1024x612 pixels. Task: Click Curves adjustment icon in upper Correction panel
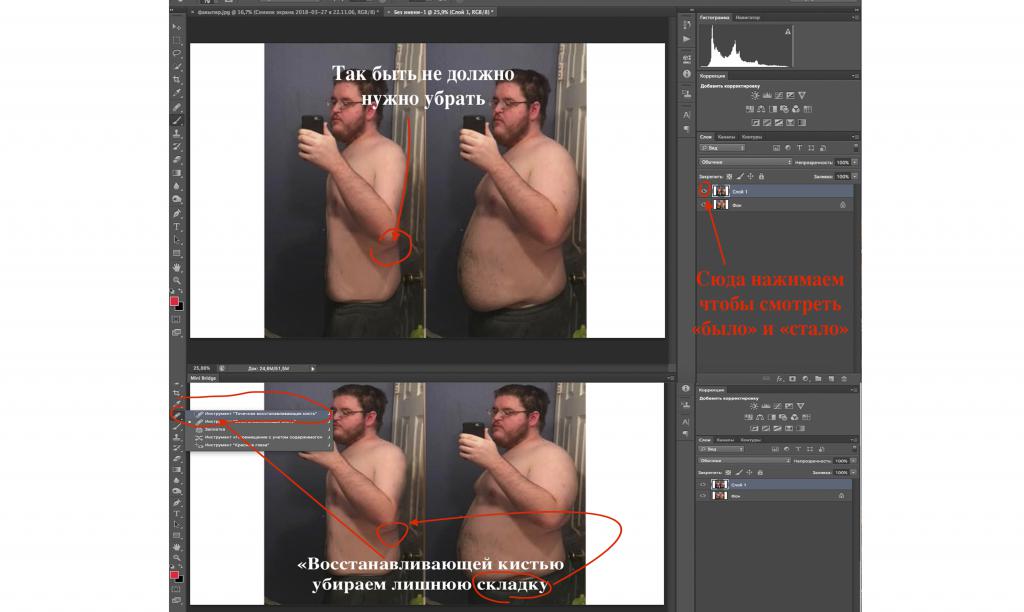778,95
